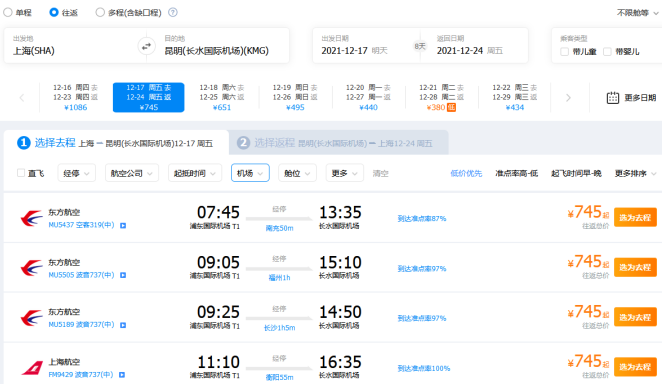Screen dimensions: 664x384
Task: Click the Fuzhou 1h stopover text
Action: coord(279,278)
